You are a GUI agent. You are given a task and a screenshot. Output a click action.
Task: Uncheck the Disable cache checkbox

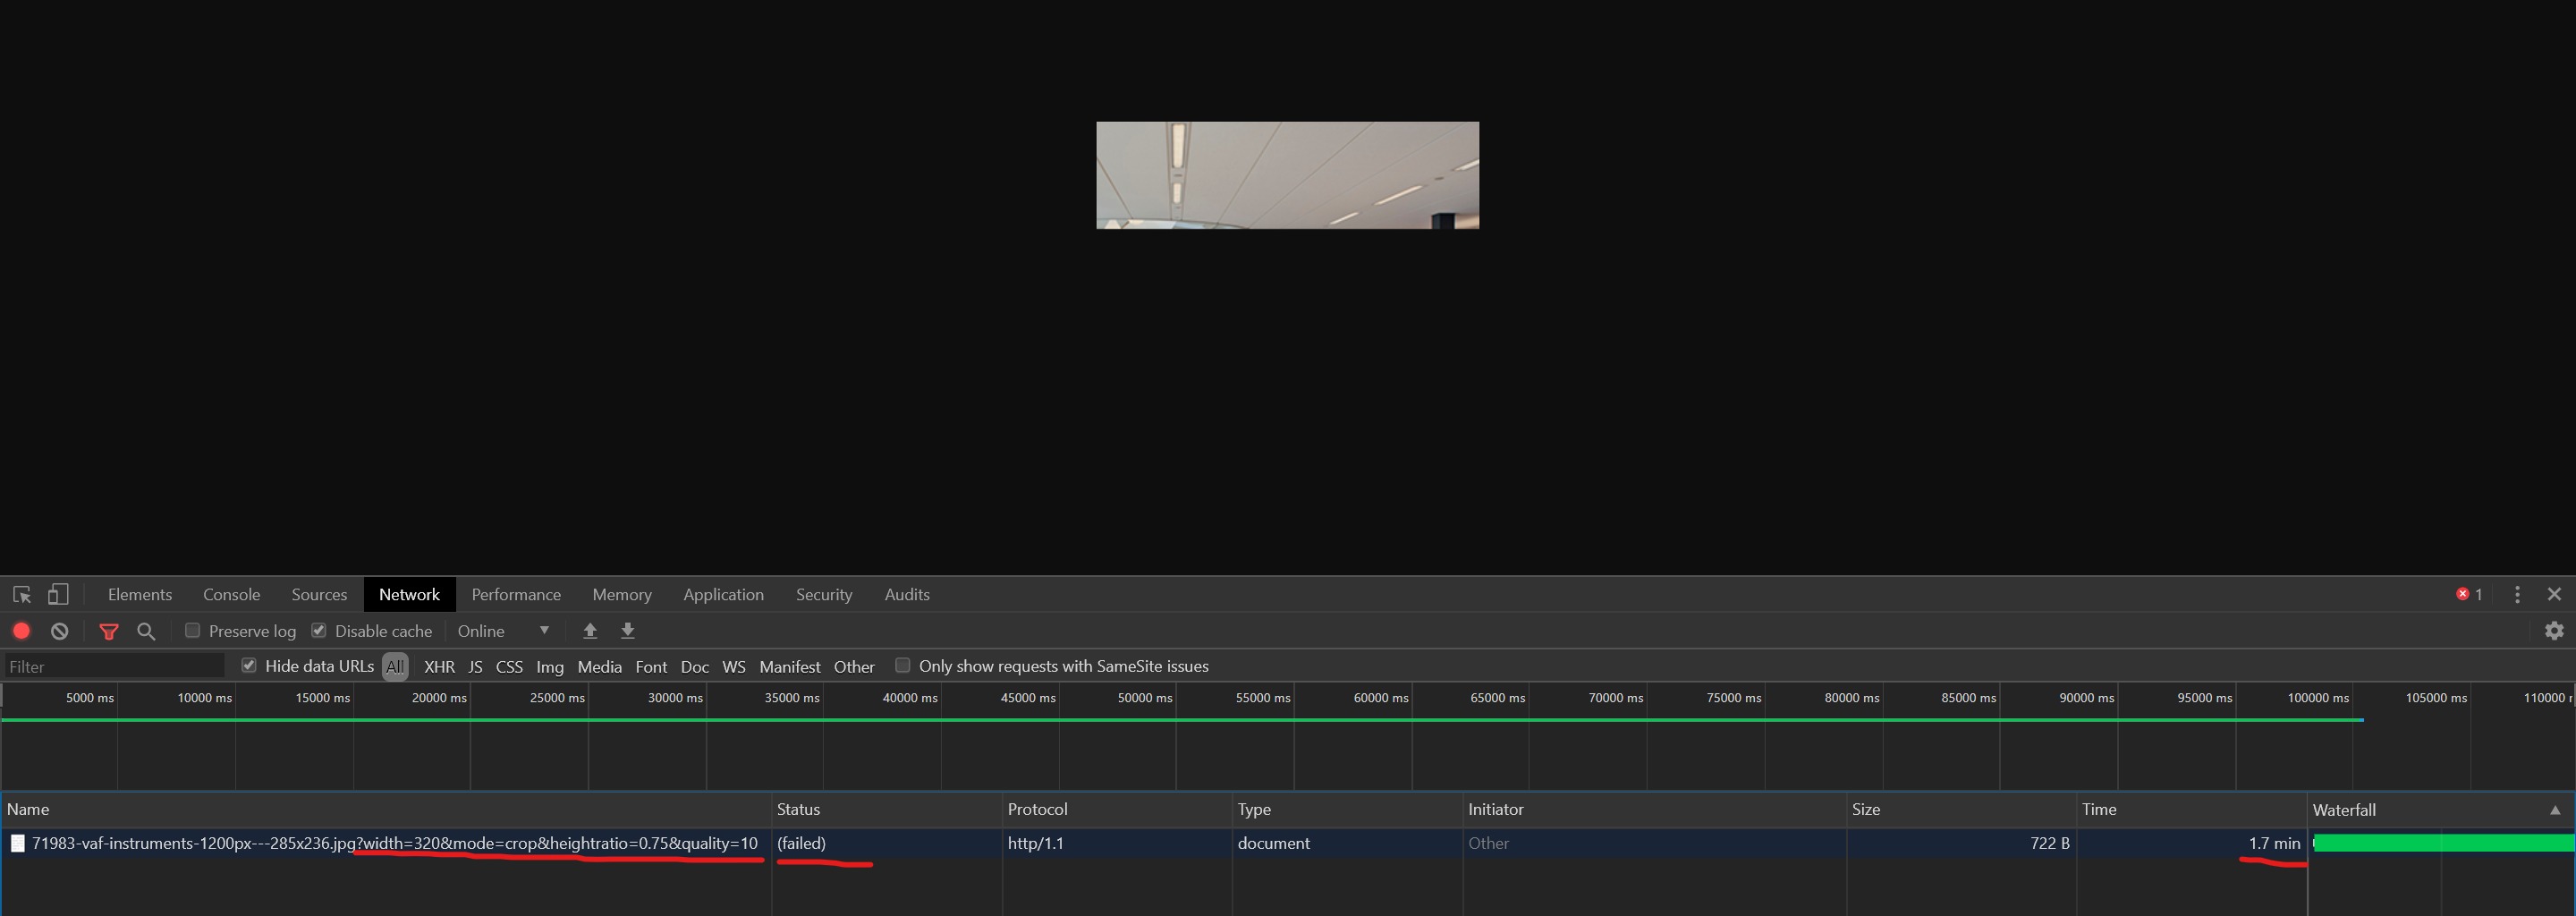[x=319, y=631]
